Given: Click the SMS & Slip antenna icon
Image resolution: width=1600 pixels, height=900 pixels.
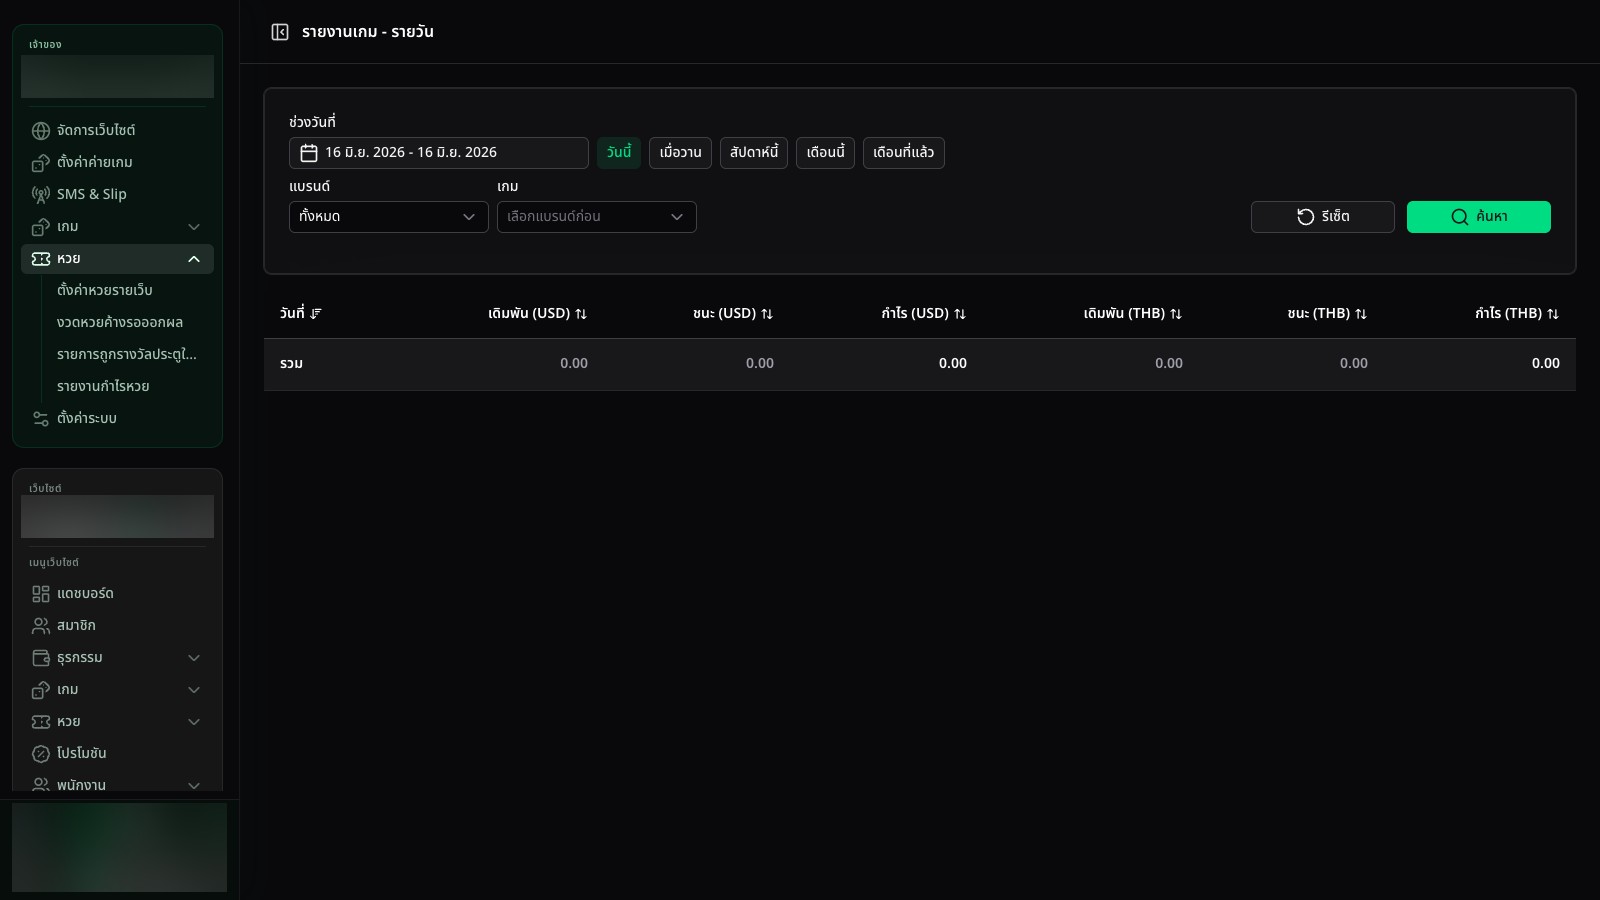Looking at the screenshot, I should (x=41, y=195).
